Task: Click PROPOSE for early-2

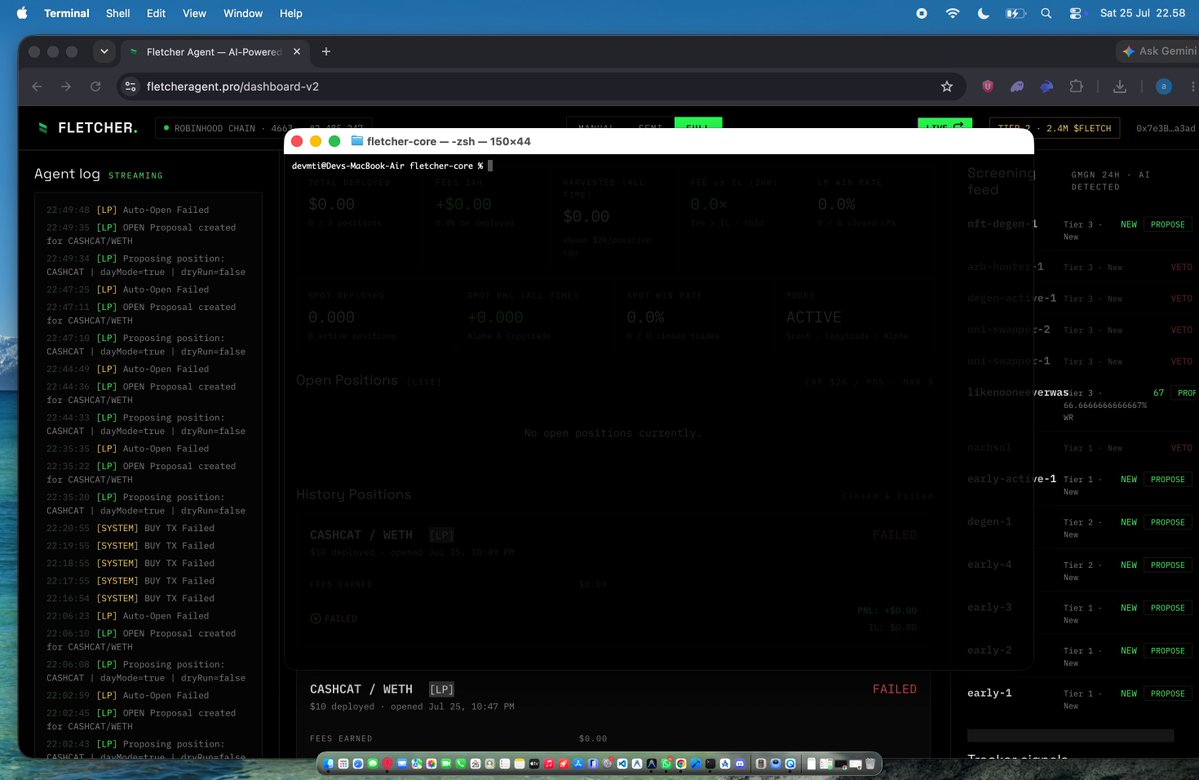Action: (x=1168, y=651)
